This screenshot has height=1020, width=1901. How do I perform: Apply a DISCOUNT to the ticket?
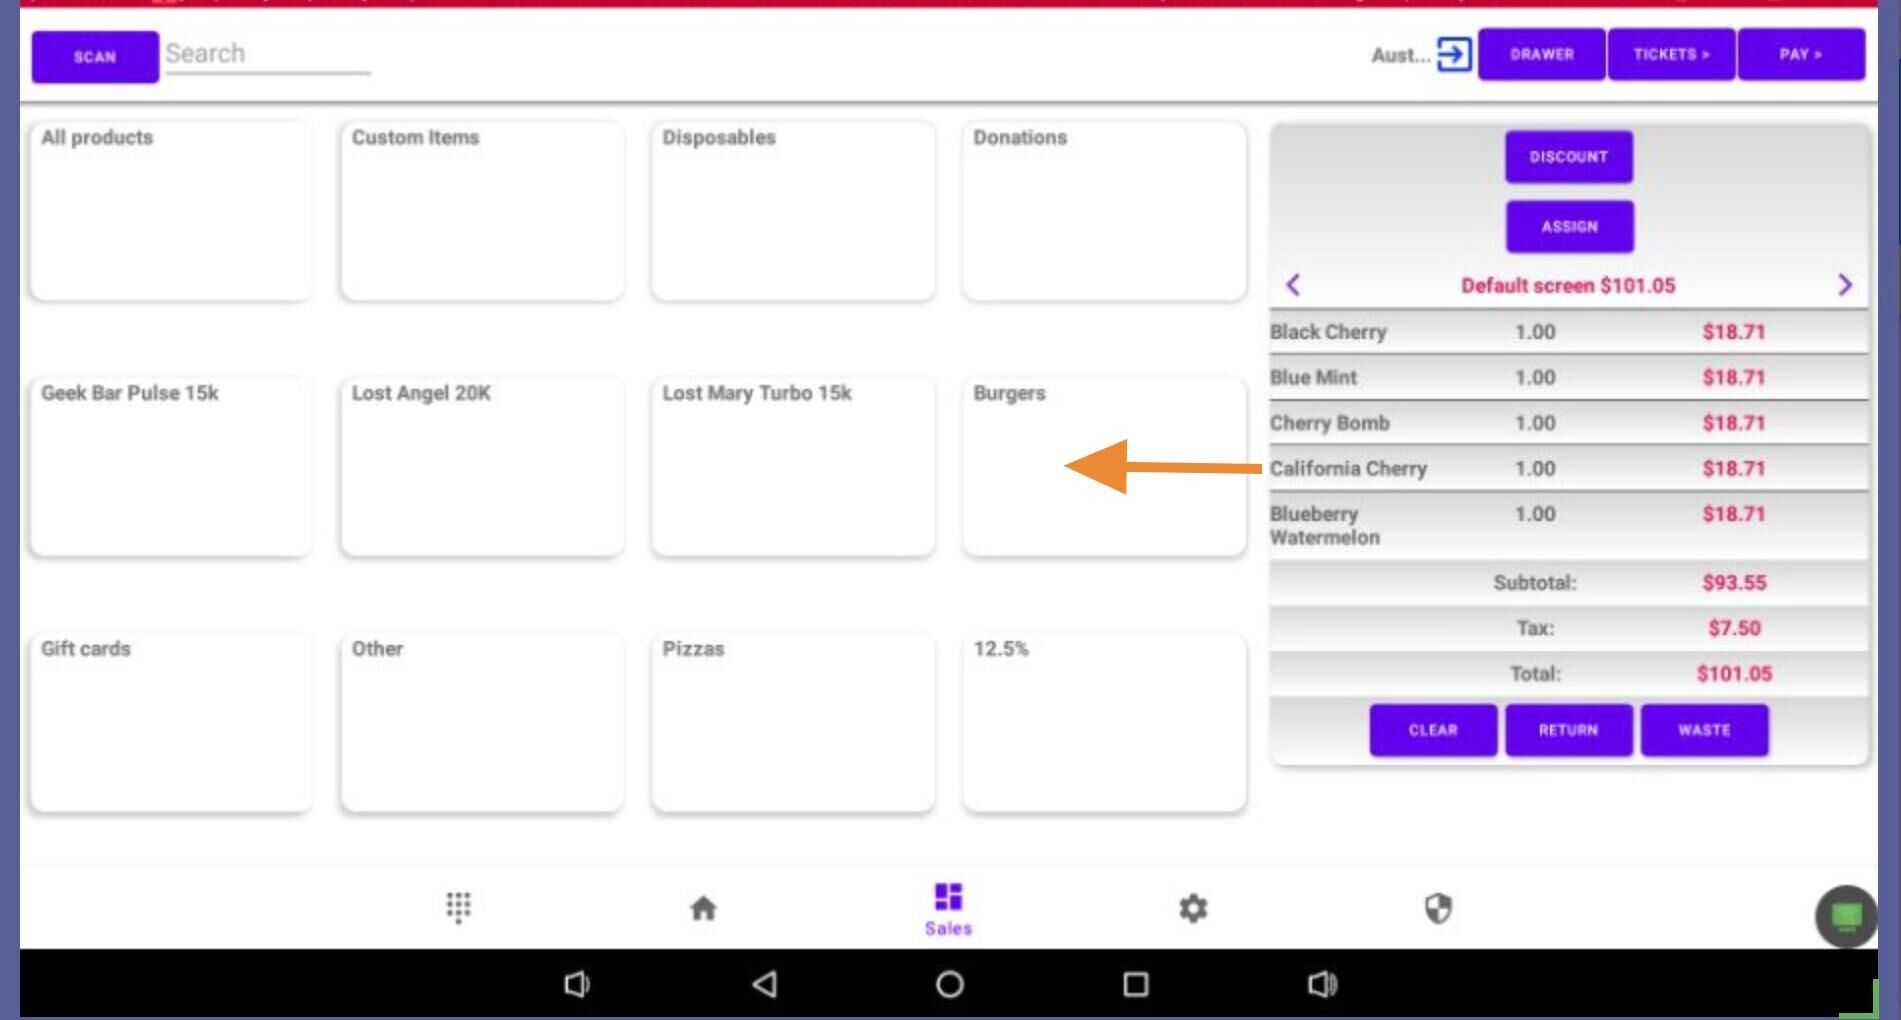click(x=1569, y=157)
